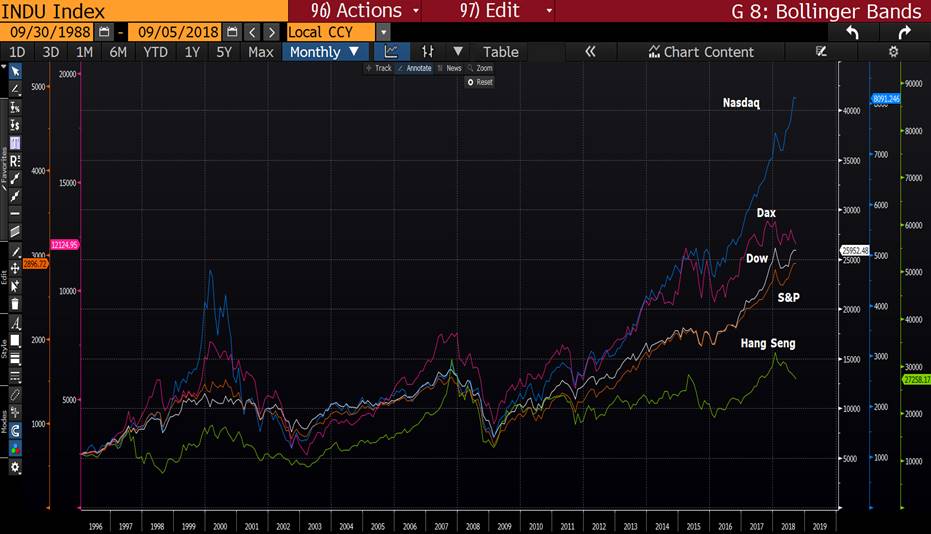The height and width of the screenshot is (534, 931).
Task: Pick the percent change measurement tool
Action: 15,107
